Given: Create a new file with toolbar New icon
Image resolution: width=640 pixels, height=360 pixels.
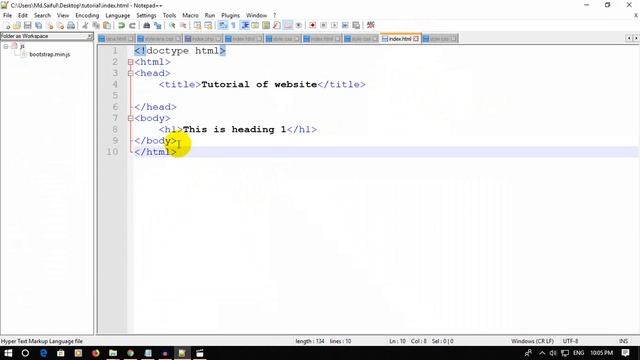Looking at the screenshot, I should click(x=7, y=25).
